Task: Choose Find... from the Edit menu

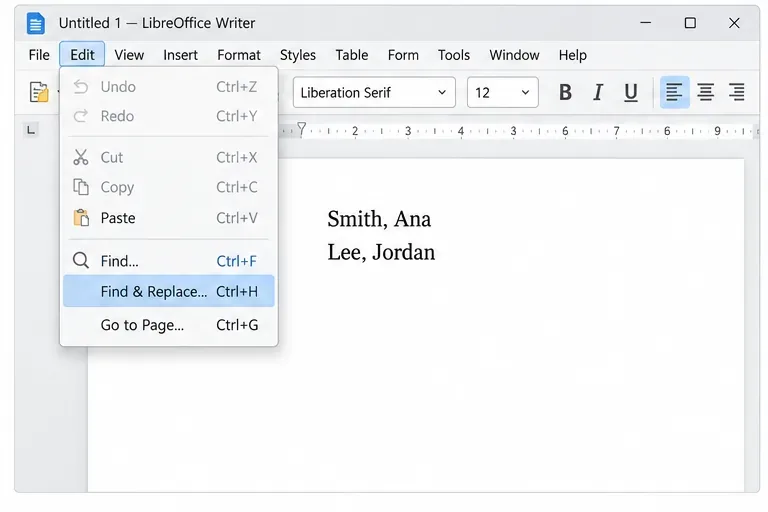Action: click(x=168, y=261)
